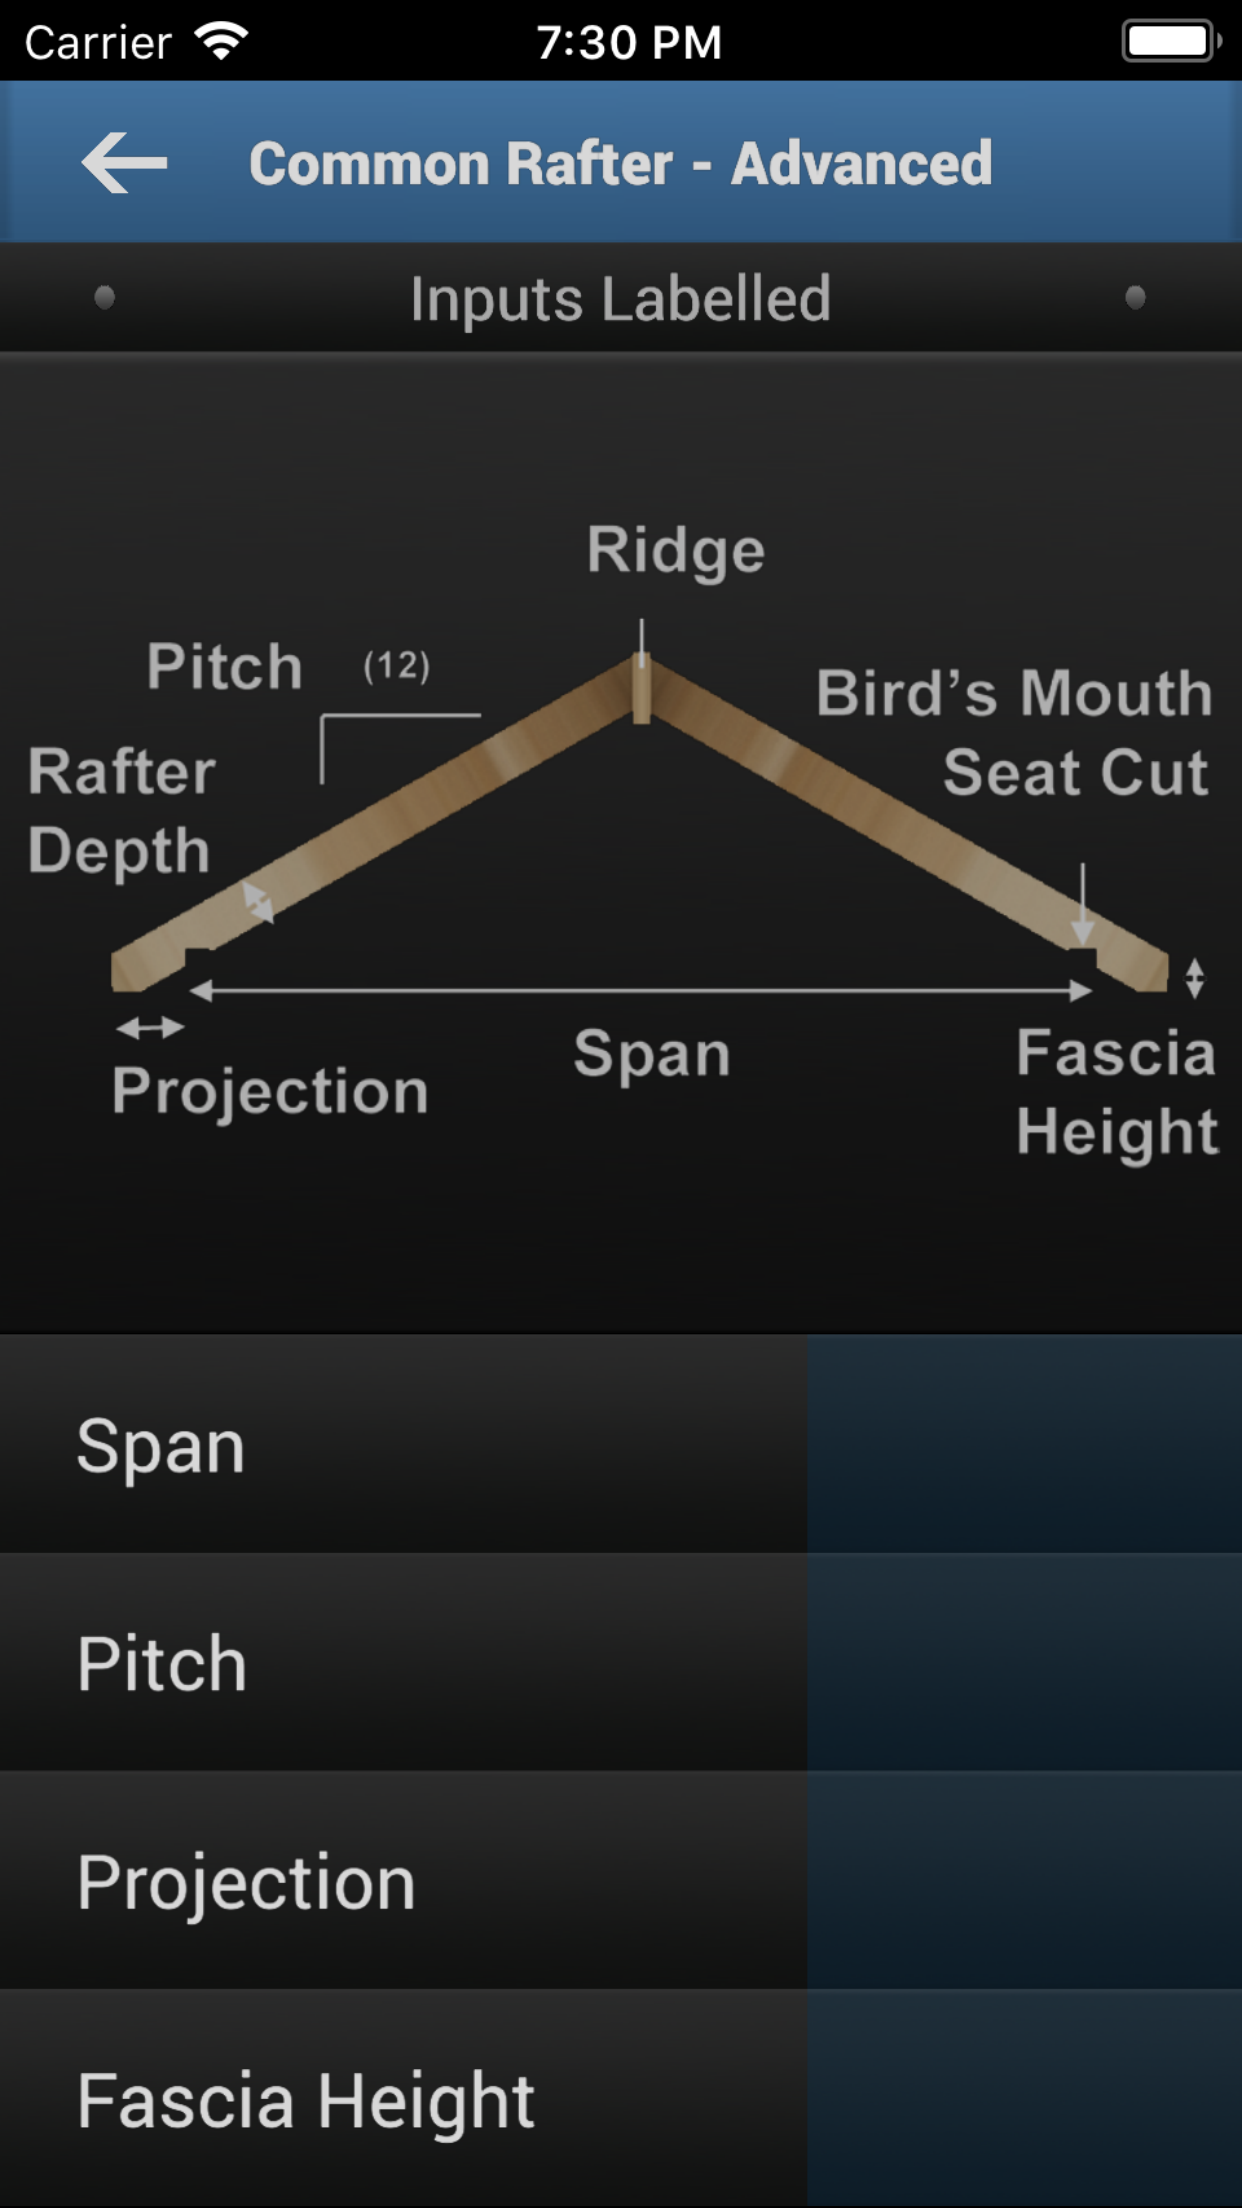Tap the Projection double-arrow in diagram
Screen dimensions: 1242x2208
point(150,1027)
